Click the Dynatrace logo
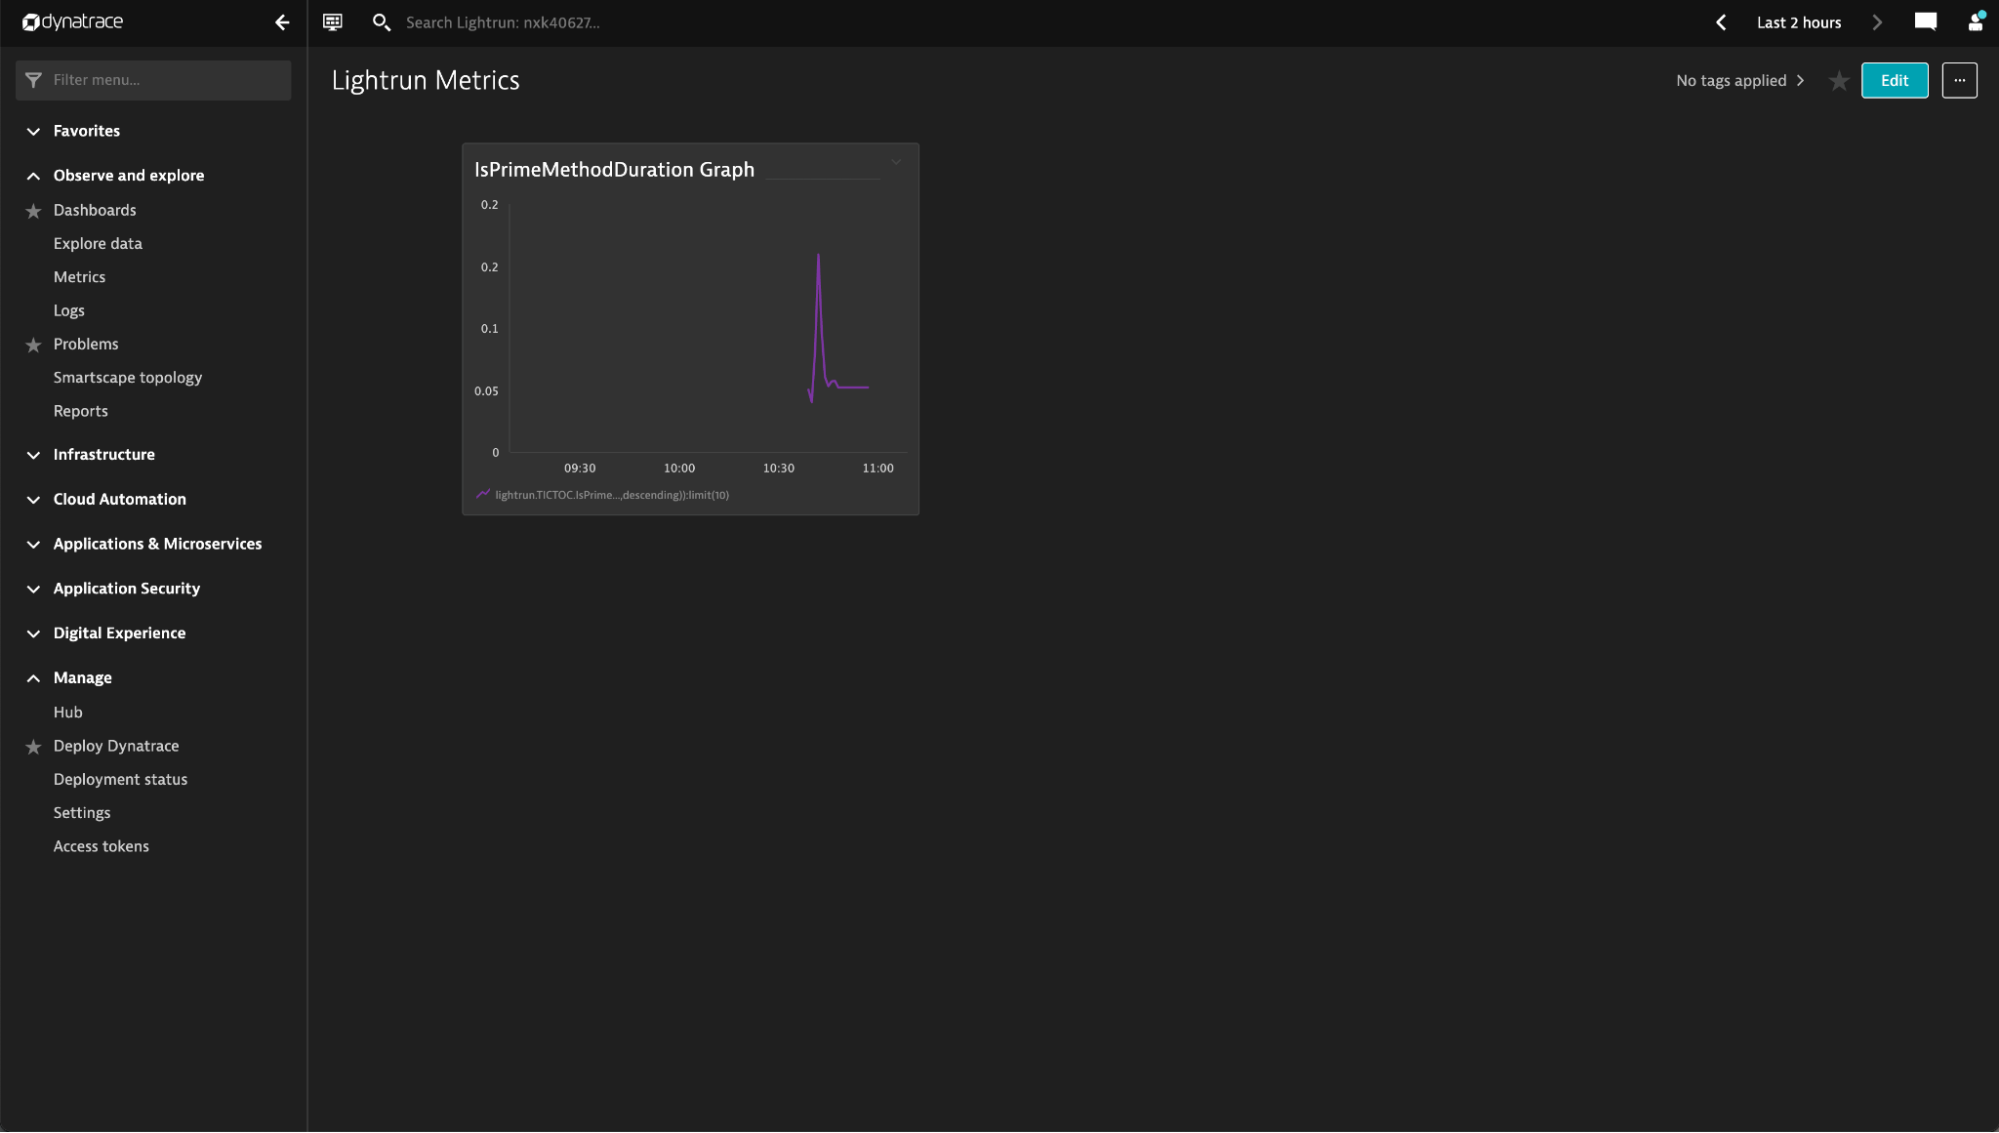 (x=73, y=22)
